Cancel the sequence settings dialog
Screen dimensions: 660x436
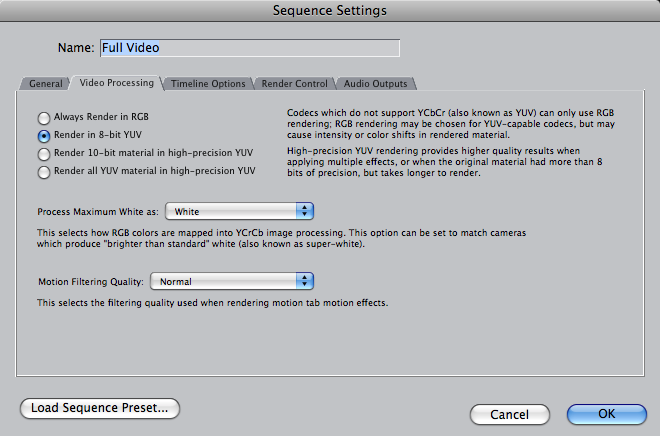(509, 415)
